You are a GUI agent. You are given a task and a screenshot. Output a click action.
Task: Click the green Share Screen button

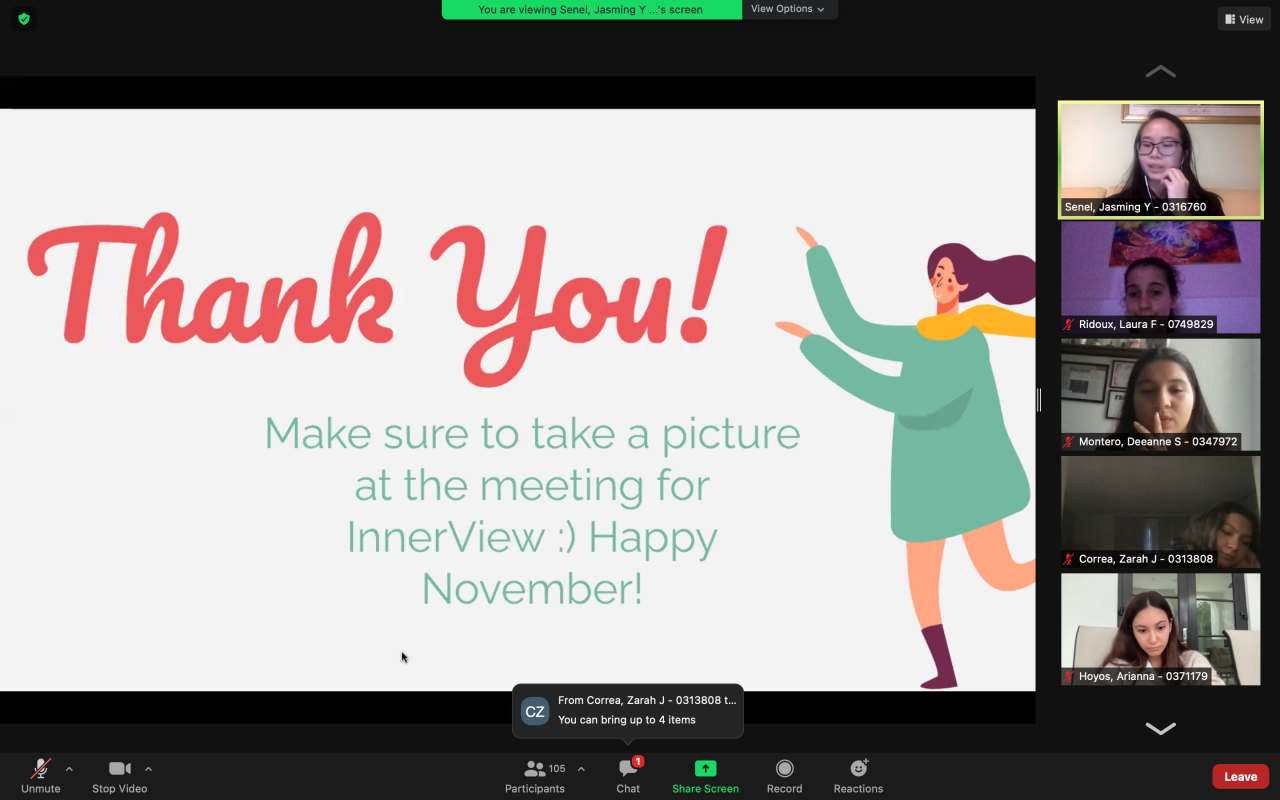tap(705, 775)
